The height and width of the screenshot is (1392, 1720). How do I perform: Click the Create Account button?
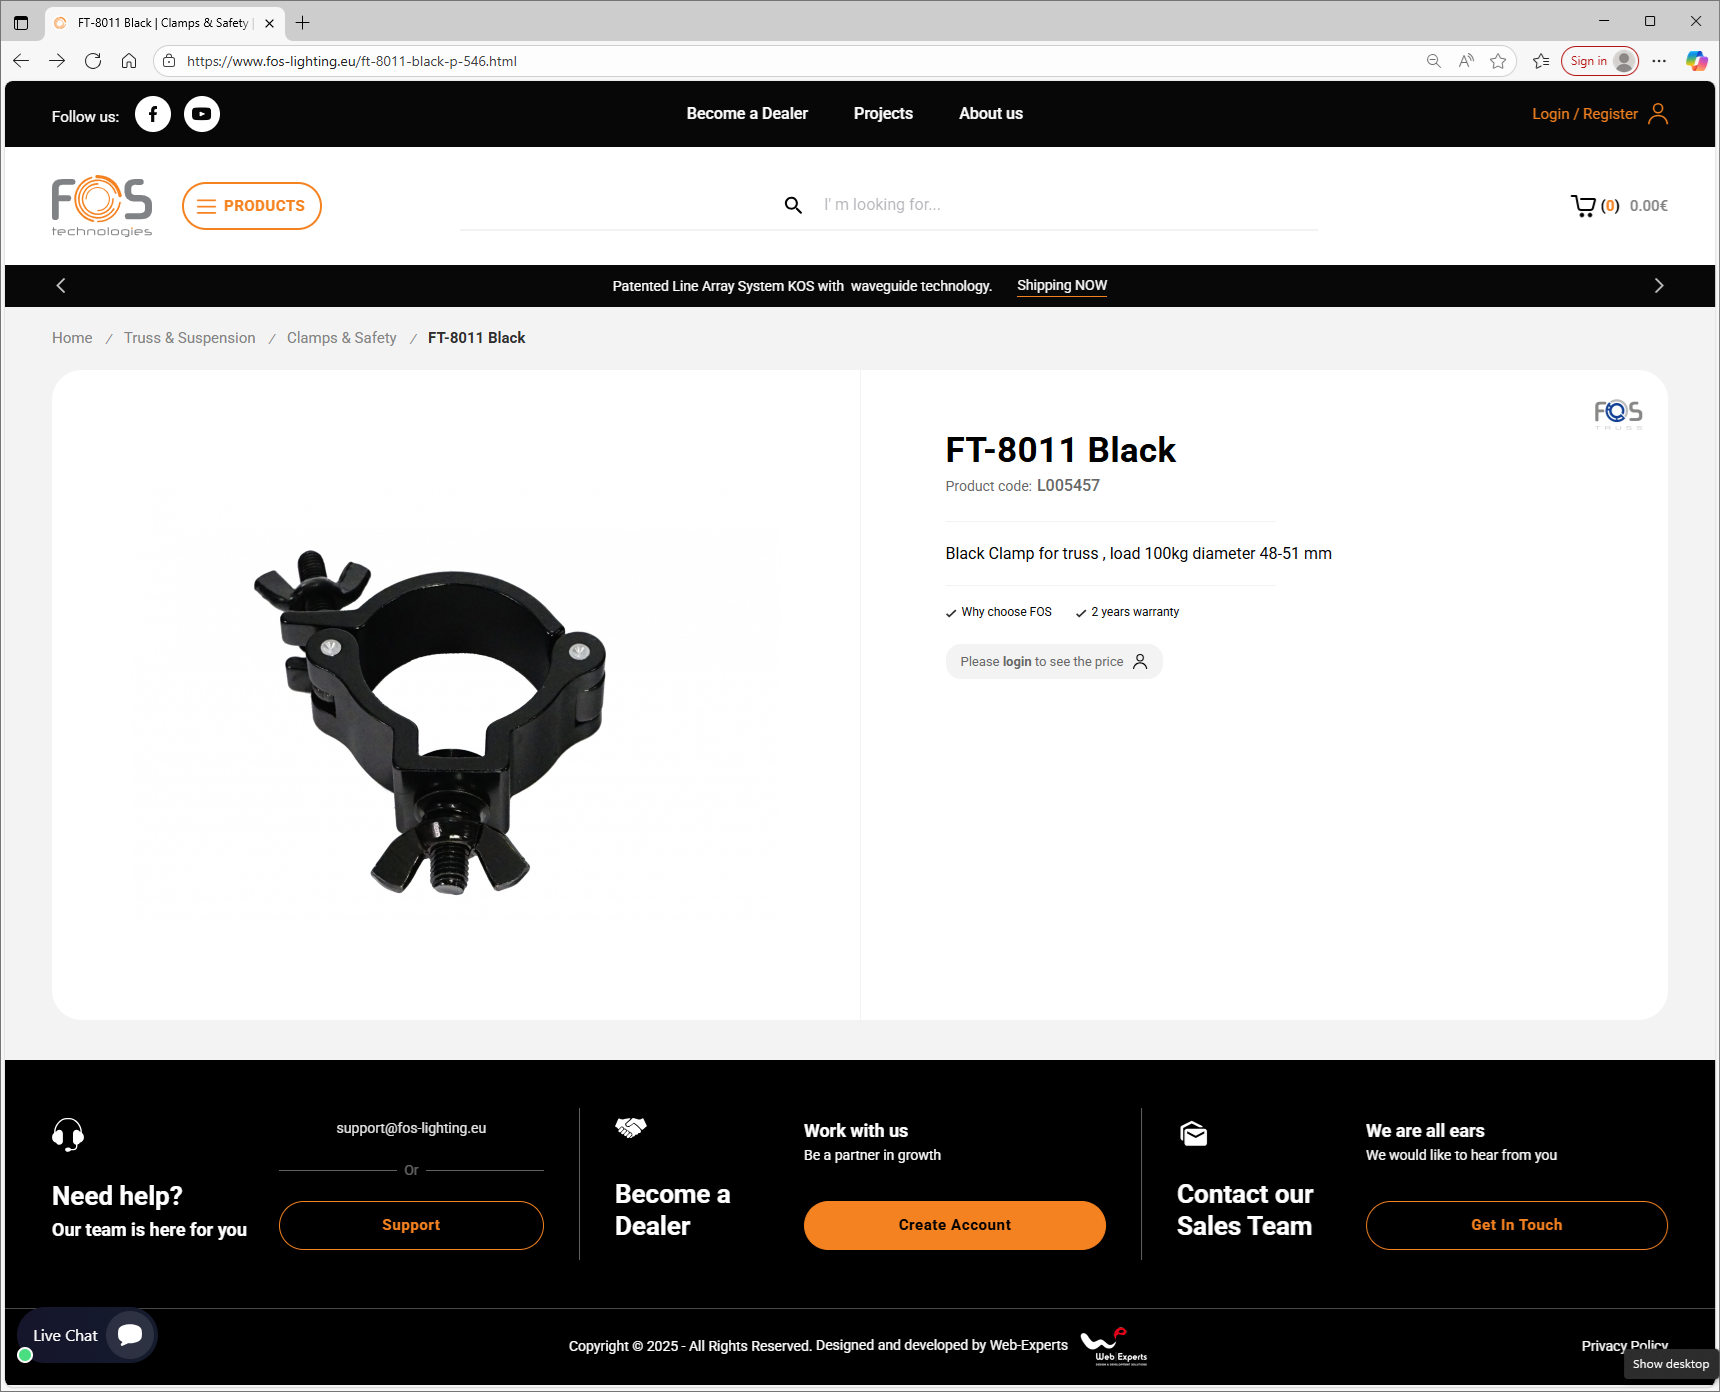pyautogui.click(x=955, y=1225)
